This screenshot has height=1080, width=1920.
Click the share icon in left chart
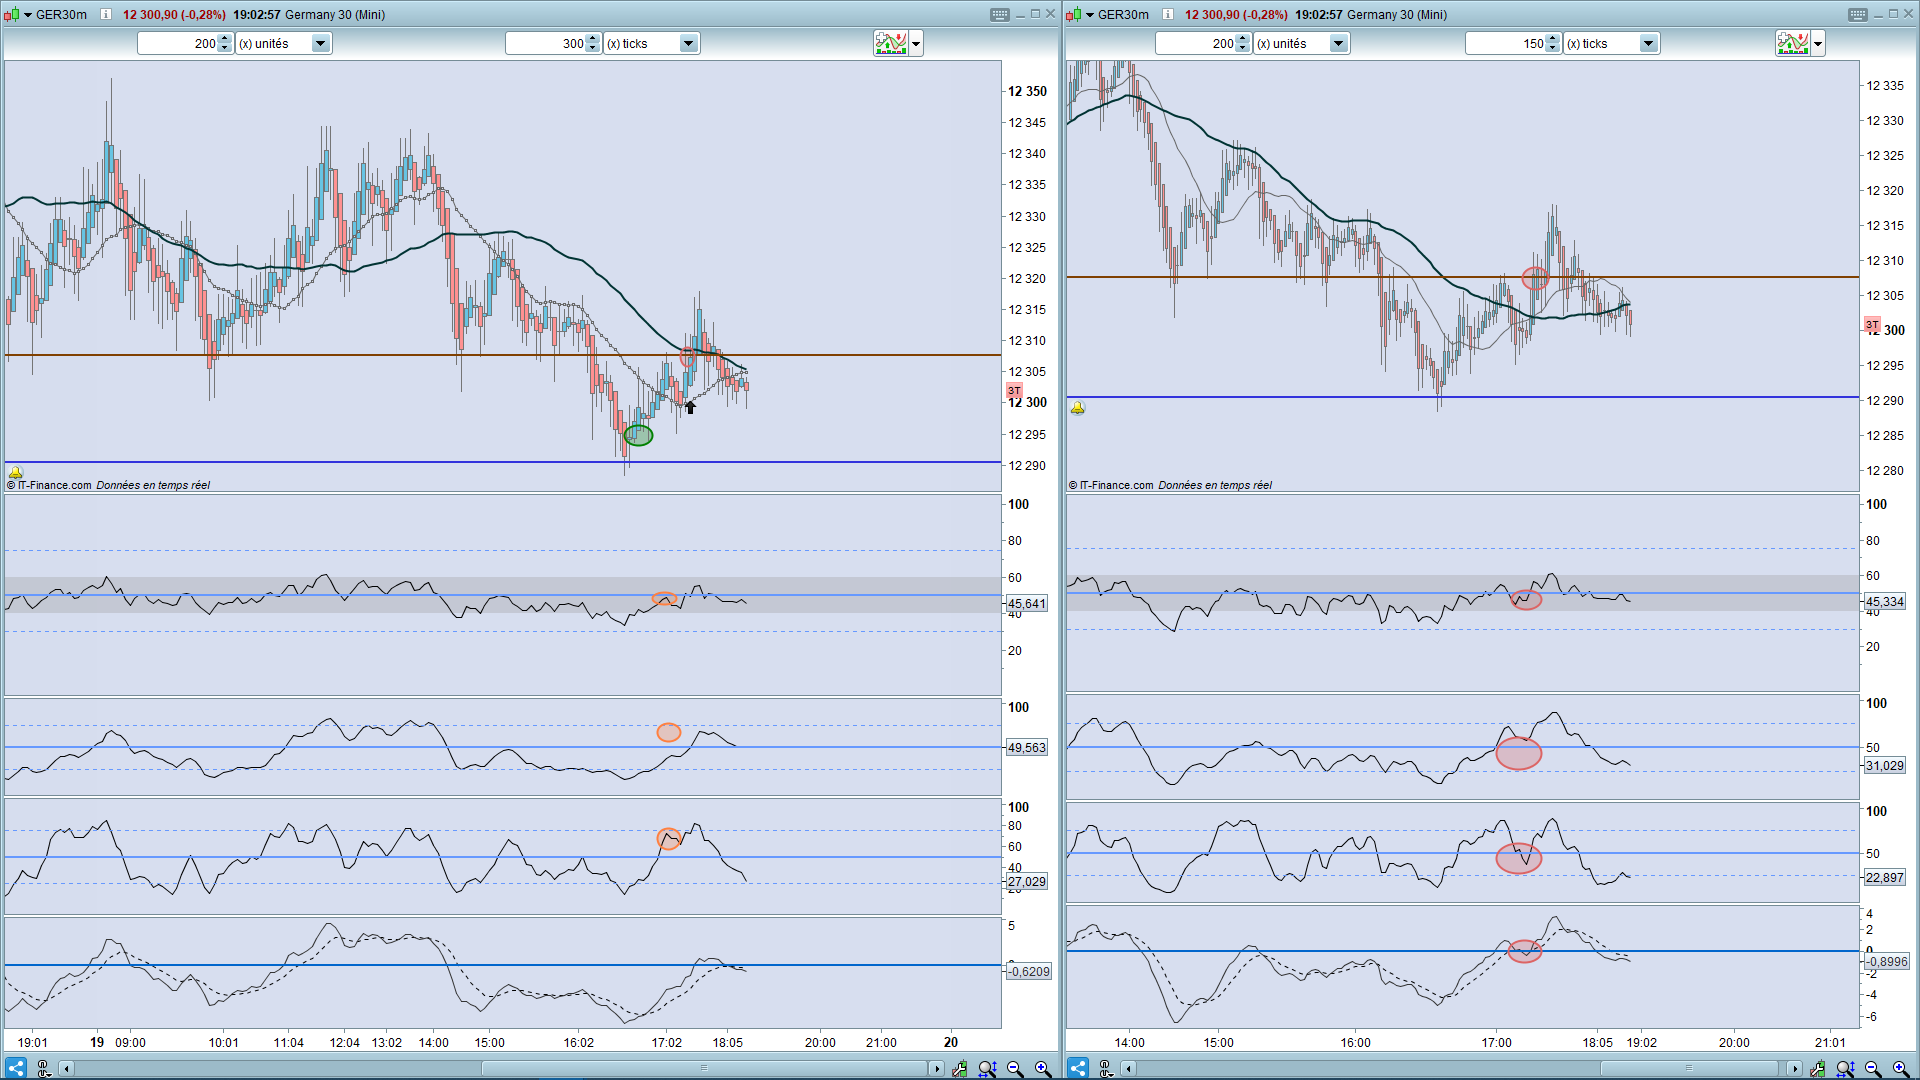[x=15, y=1068]
